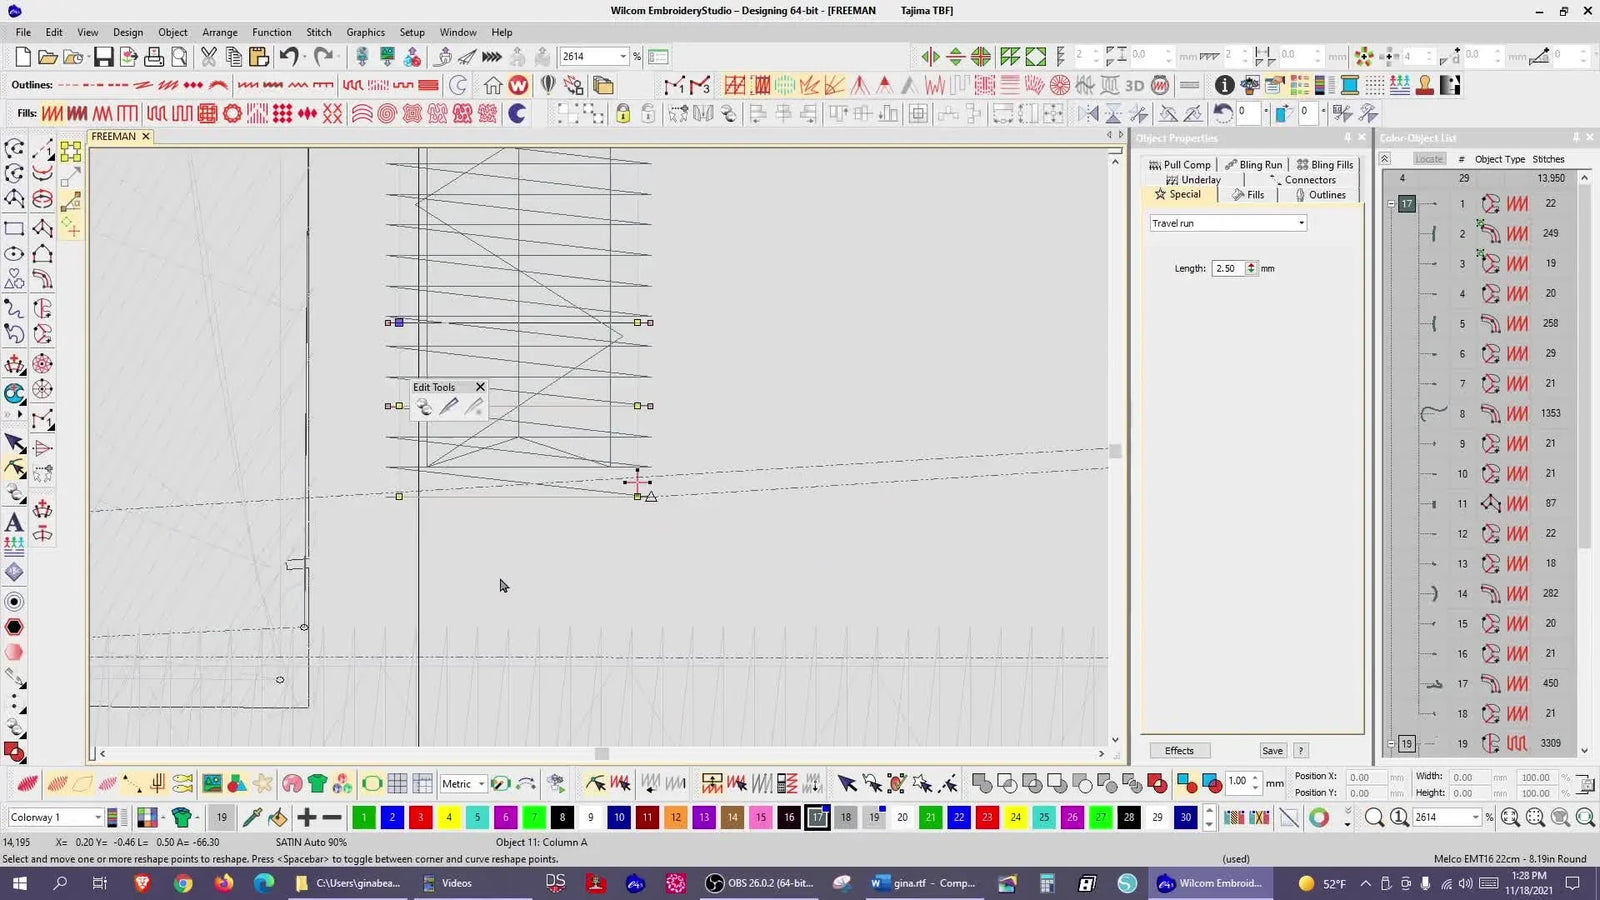Switch to the Outlines properties tab
Image resolution: width=1600 pixels, height=900 pixels.
1320,195
